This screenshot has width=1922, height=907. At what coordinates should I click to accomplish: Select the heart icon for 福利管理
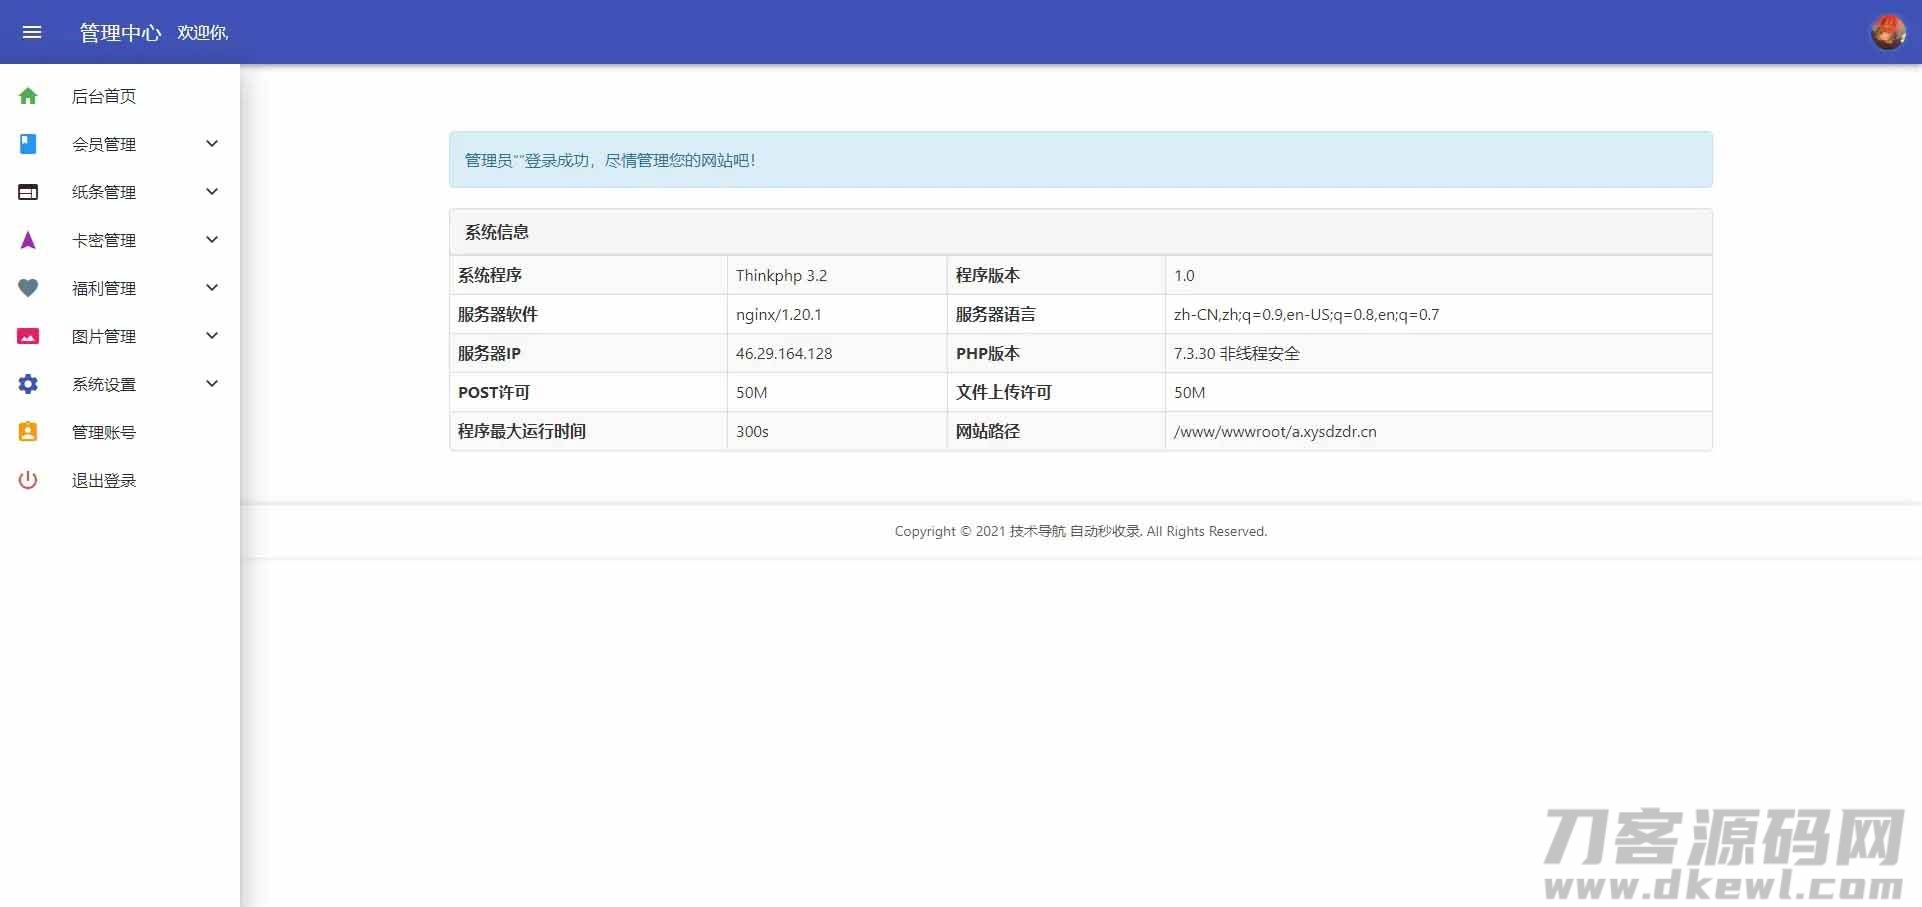(x=28, y=288)
